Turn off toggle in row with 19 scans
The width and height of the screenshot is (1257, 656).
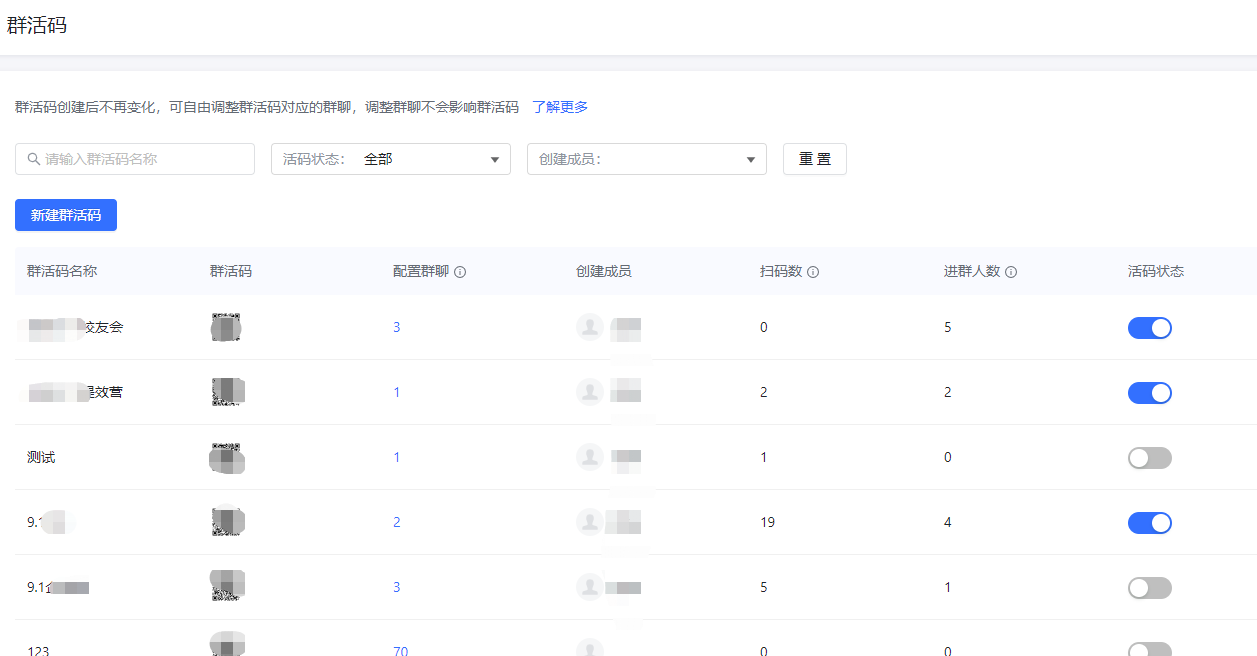[1149, 522]
